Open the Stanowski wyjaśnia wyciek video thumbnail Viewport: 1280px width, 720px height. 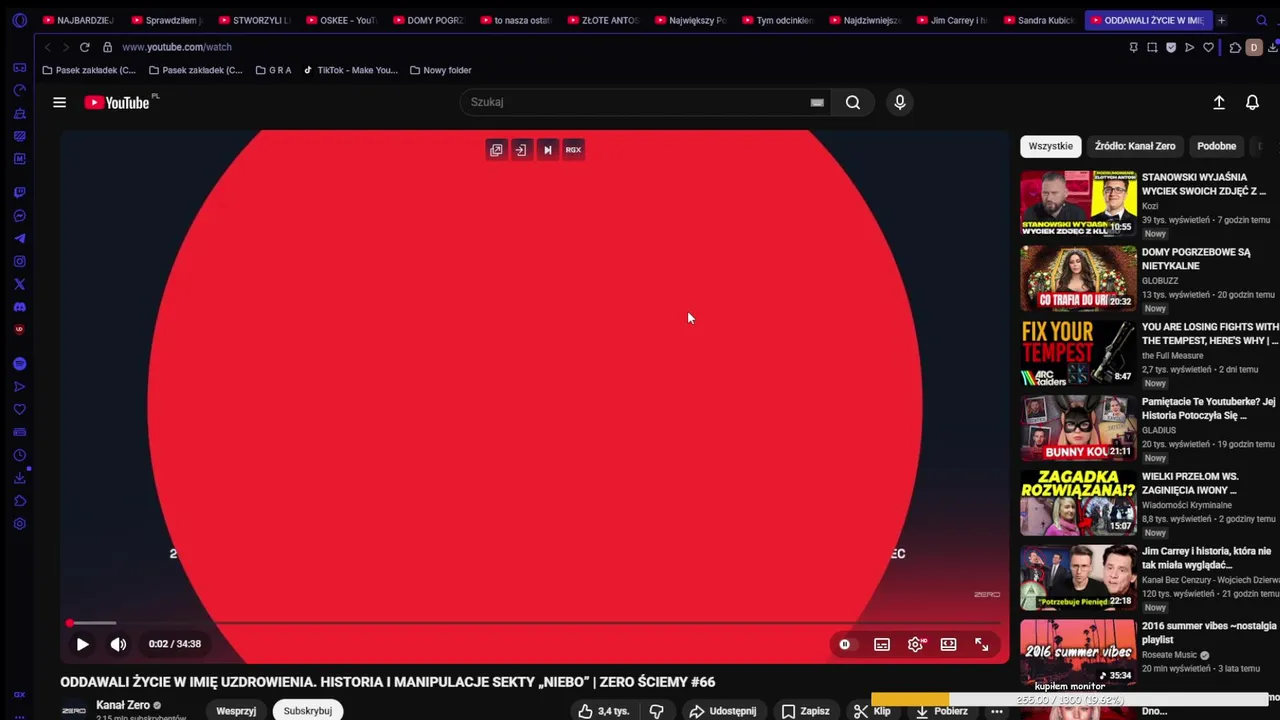[1078, 203]
